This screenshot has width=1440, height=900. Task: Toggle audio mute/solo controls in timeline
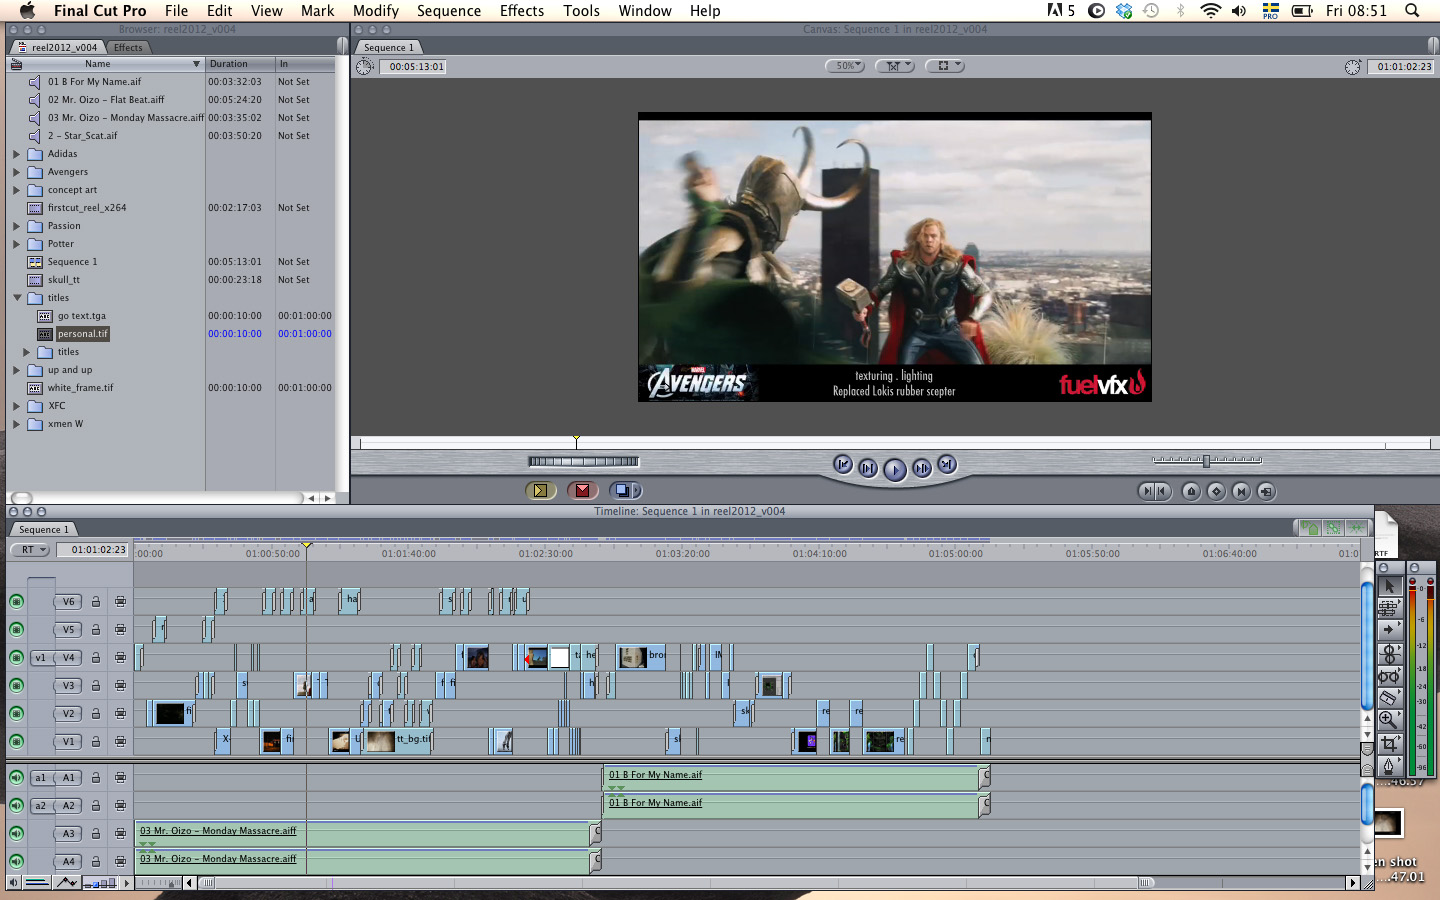[x=13, y=882]
